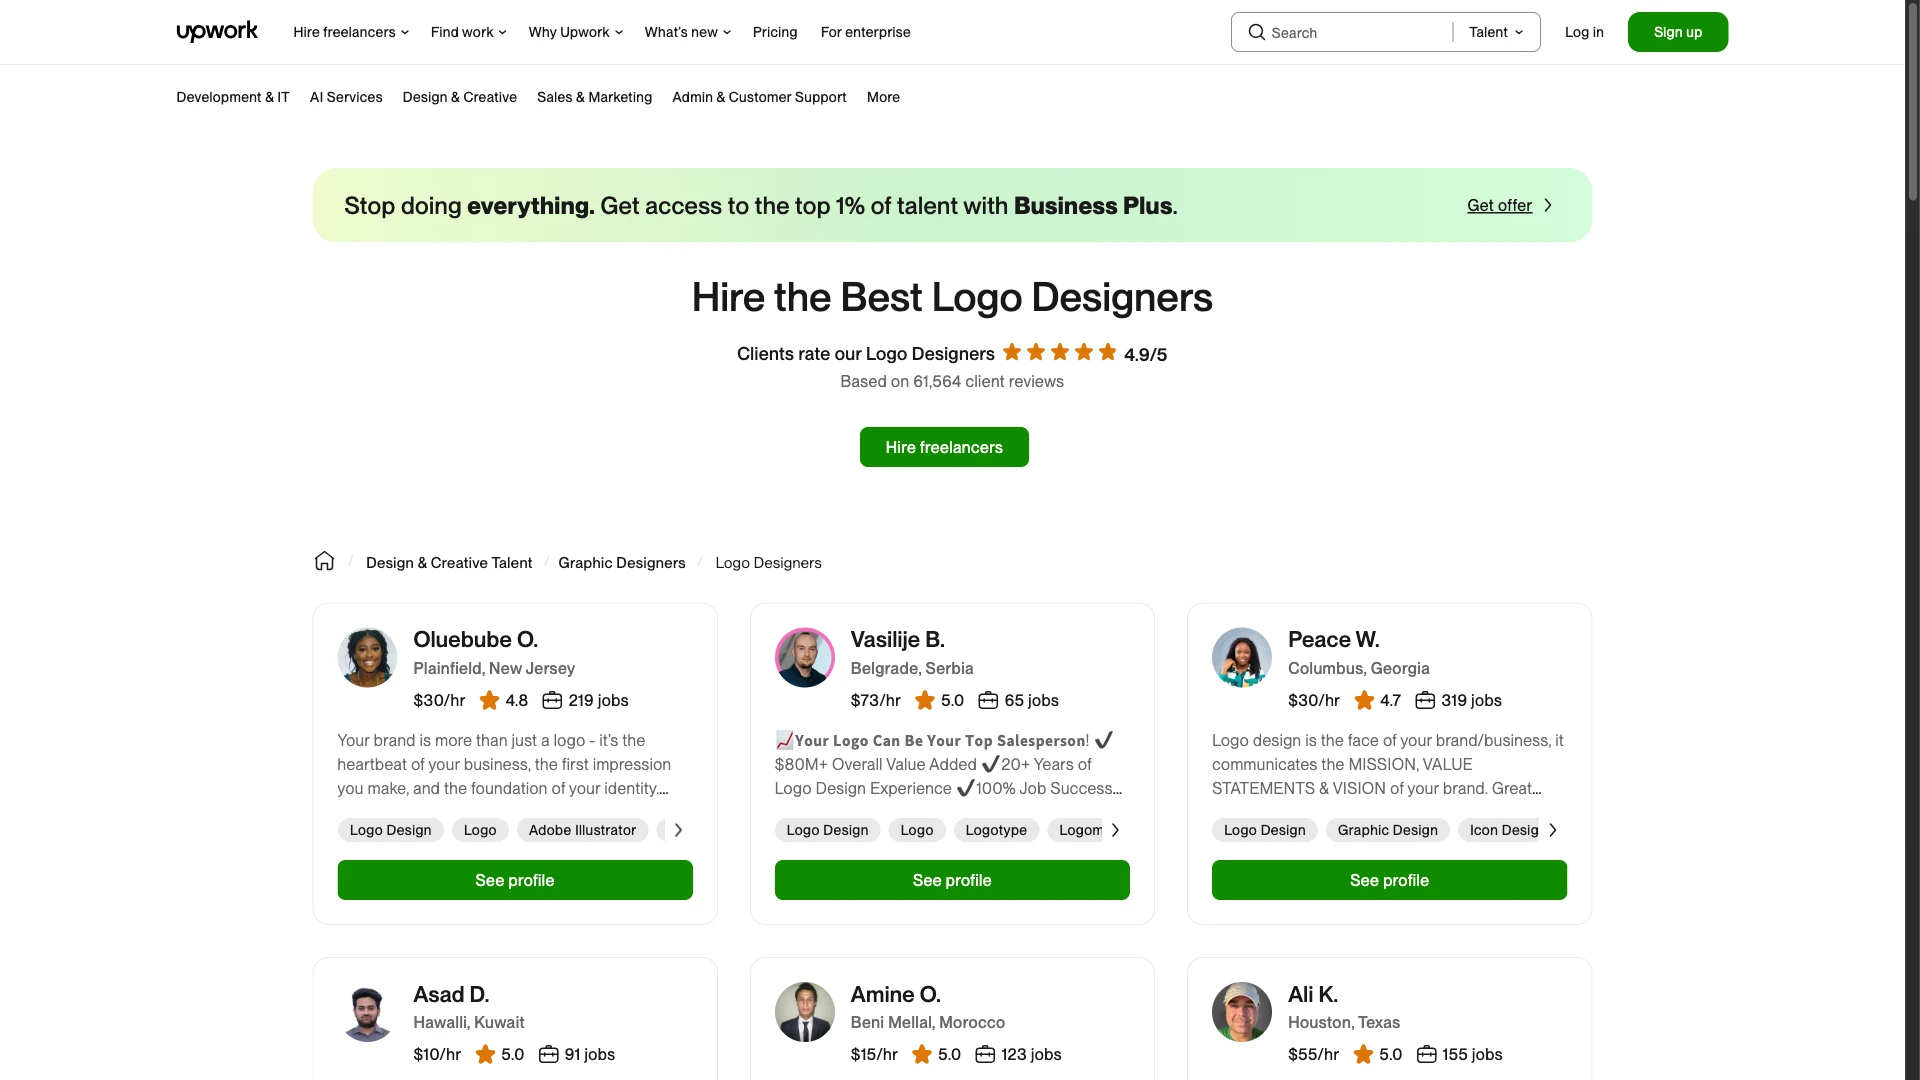Click the briefcase icon beside 219 jobs

tap(553, 701)
